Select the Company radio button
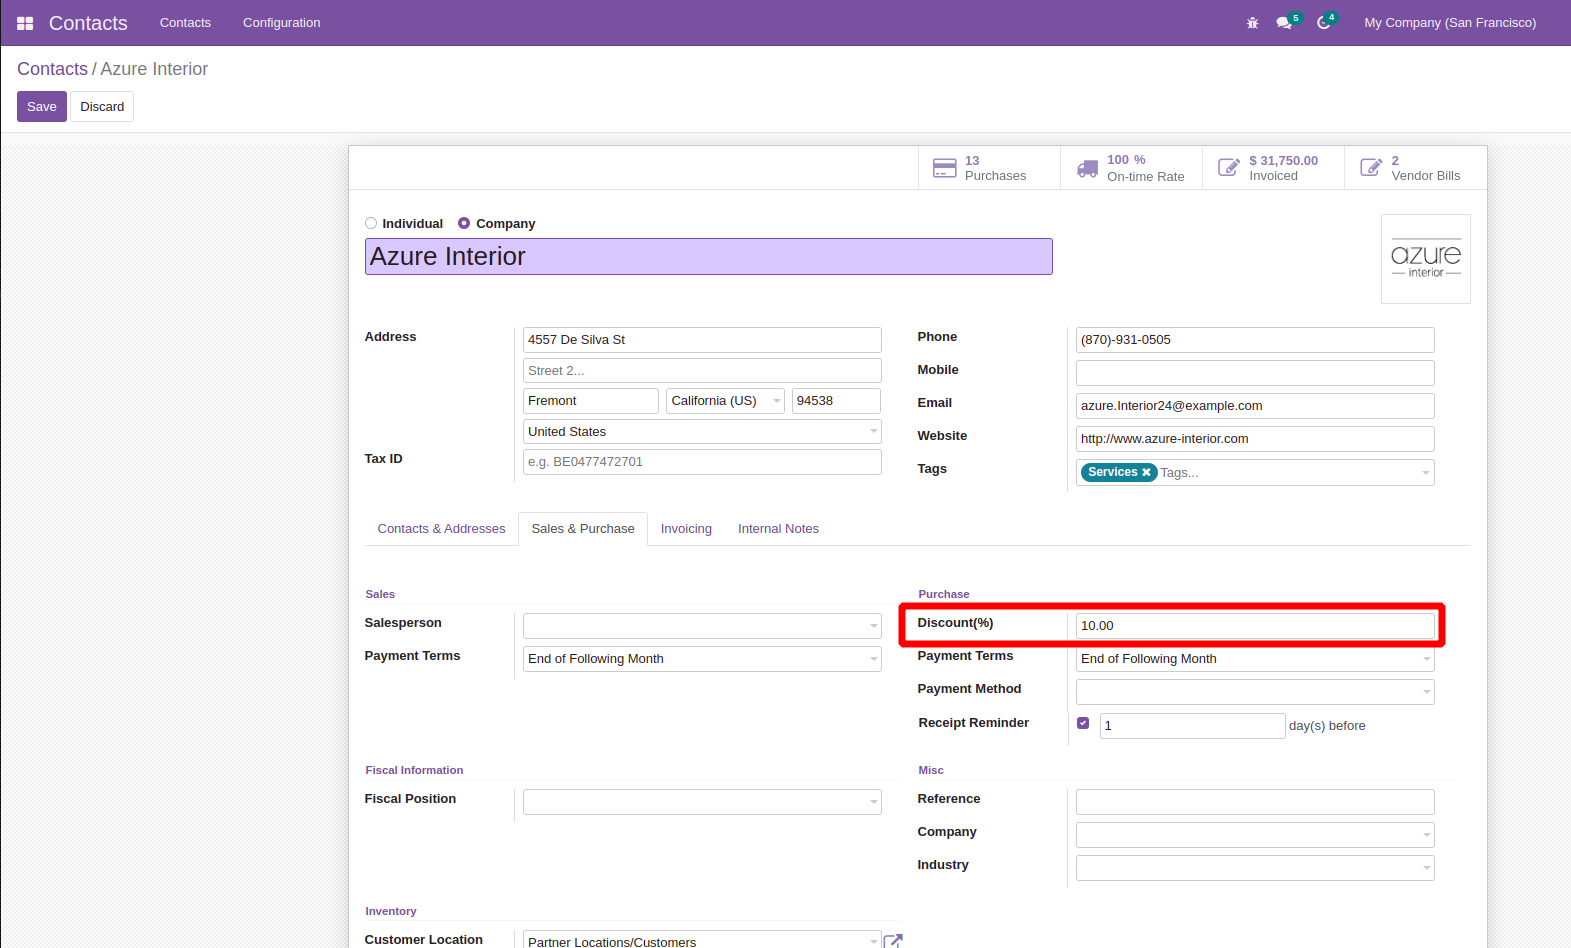Image resolution: width=1571 pixels, height=948 pixels. pos(464,223)
